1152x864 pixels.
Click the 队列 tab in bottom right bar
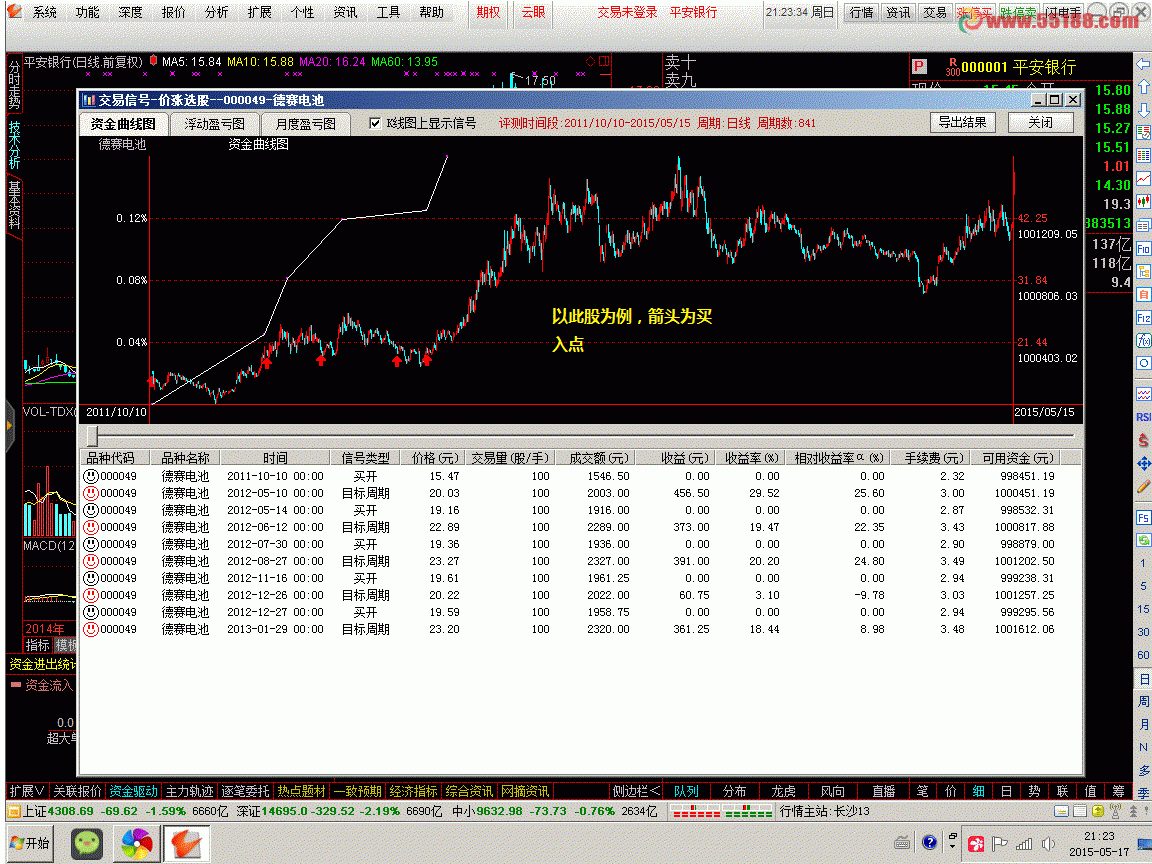click(686, 791)
